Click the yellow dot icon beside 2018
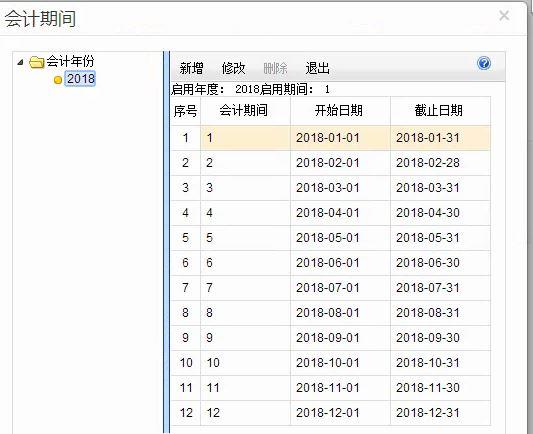533x434 pixels. pyautogui.click(x=58, y=80)
